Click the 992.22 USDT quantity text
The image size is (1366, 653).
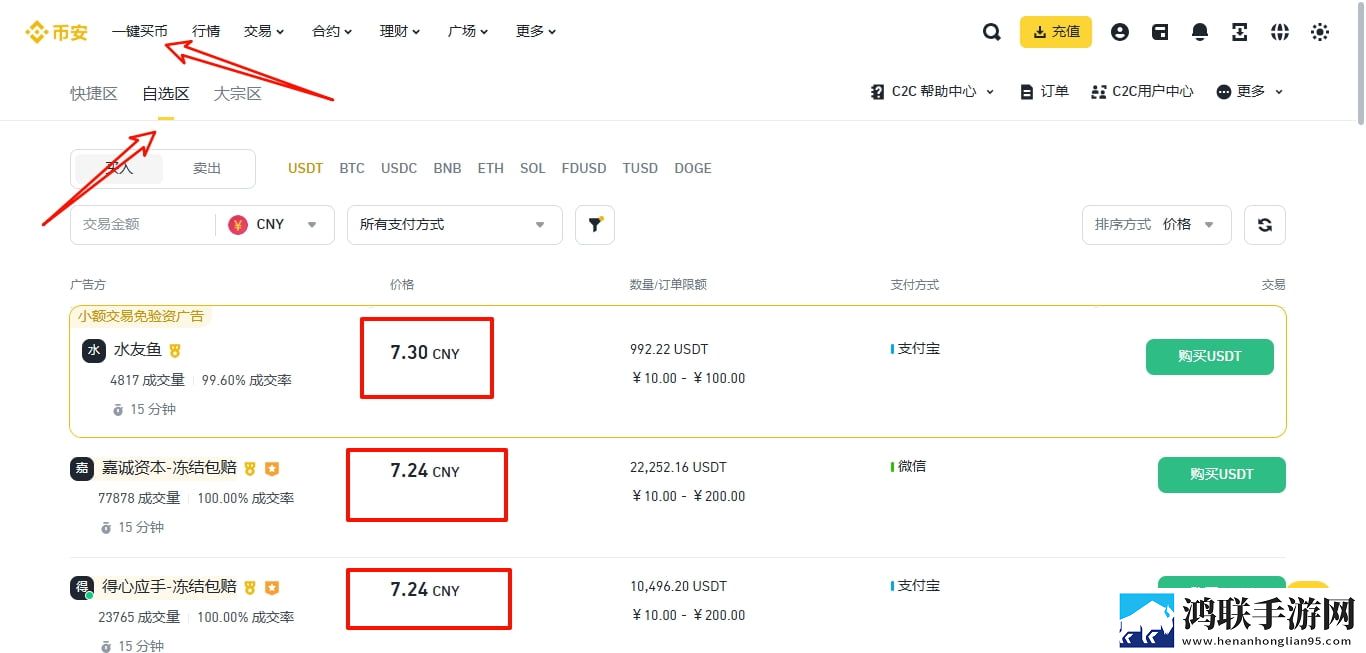pos(669,350)
